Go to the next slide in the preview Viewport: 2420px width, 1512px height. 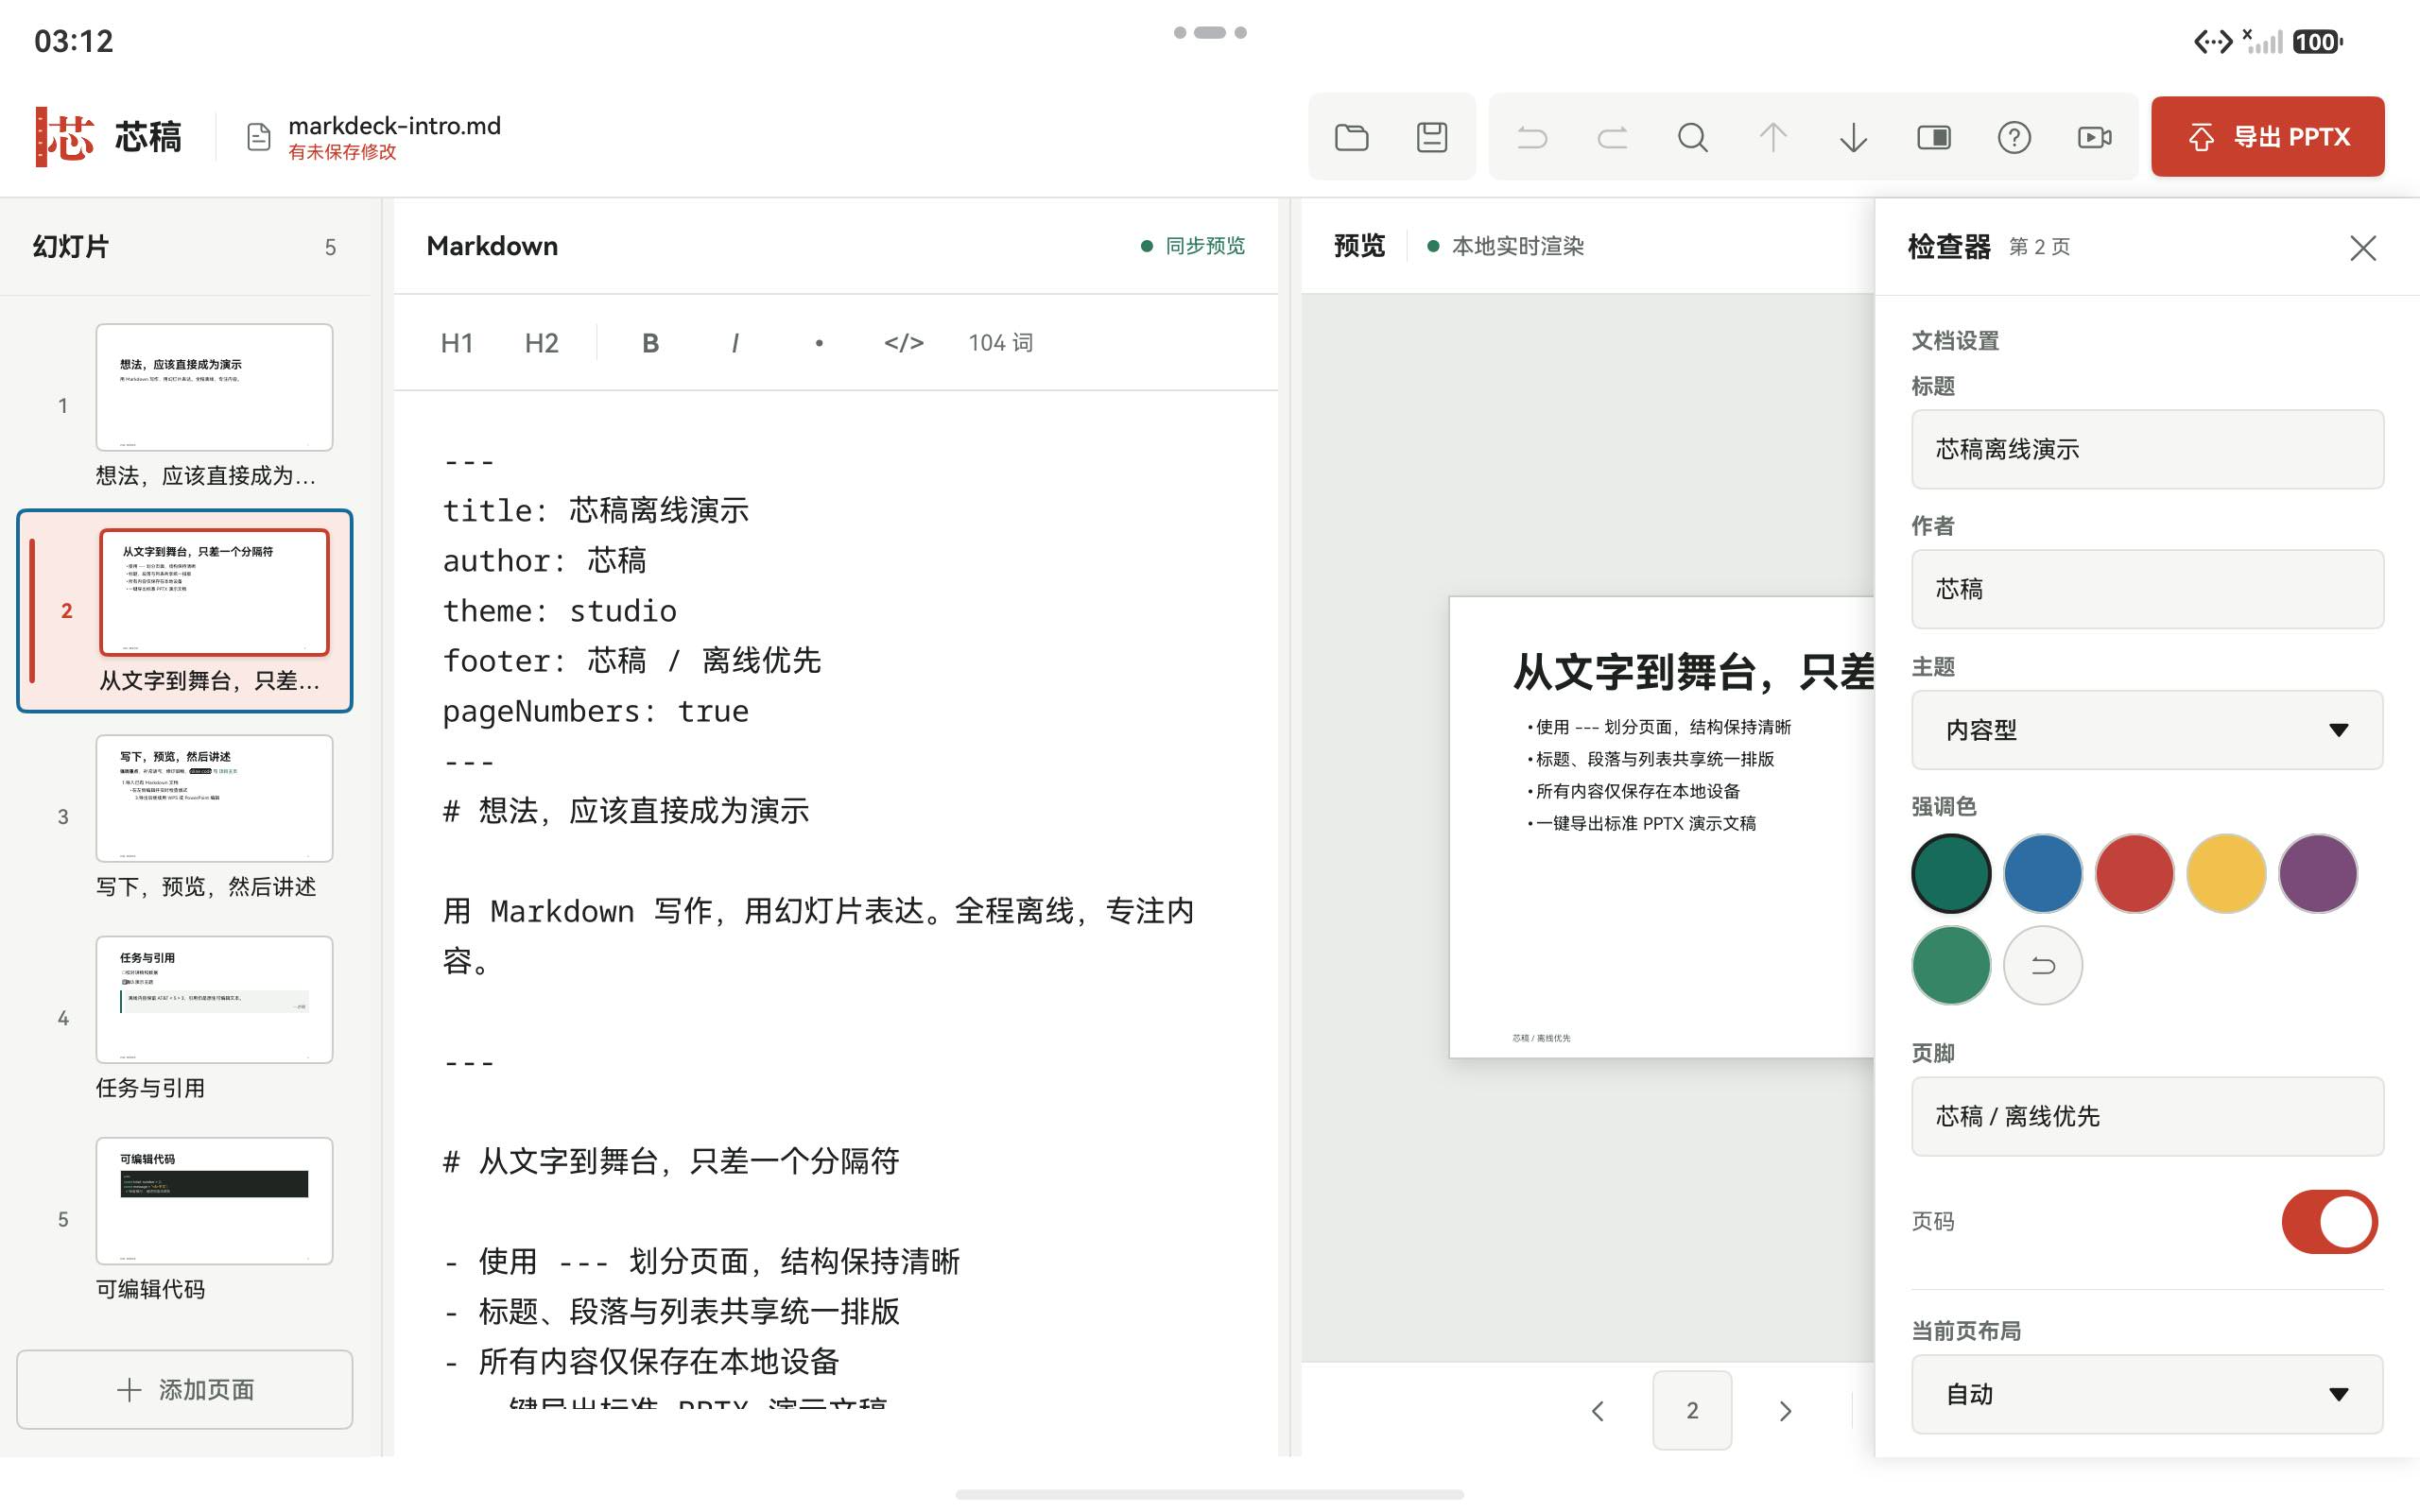[x=1785, y=1410]
